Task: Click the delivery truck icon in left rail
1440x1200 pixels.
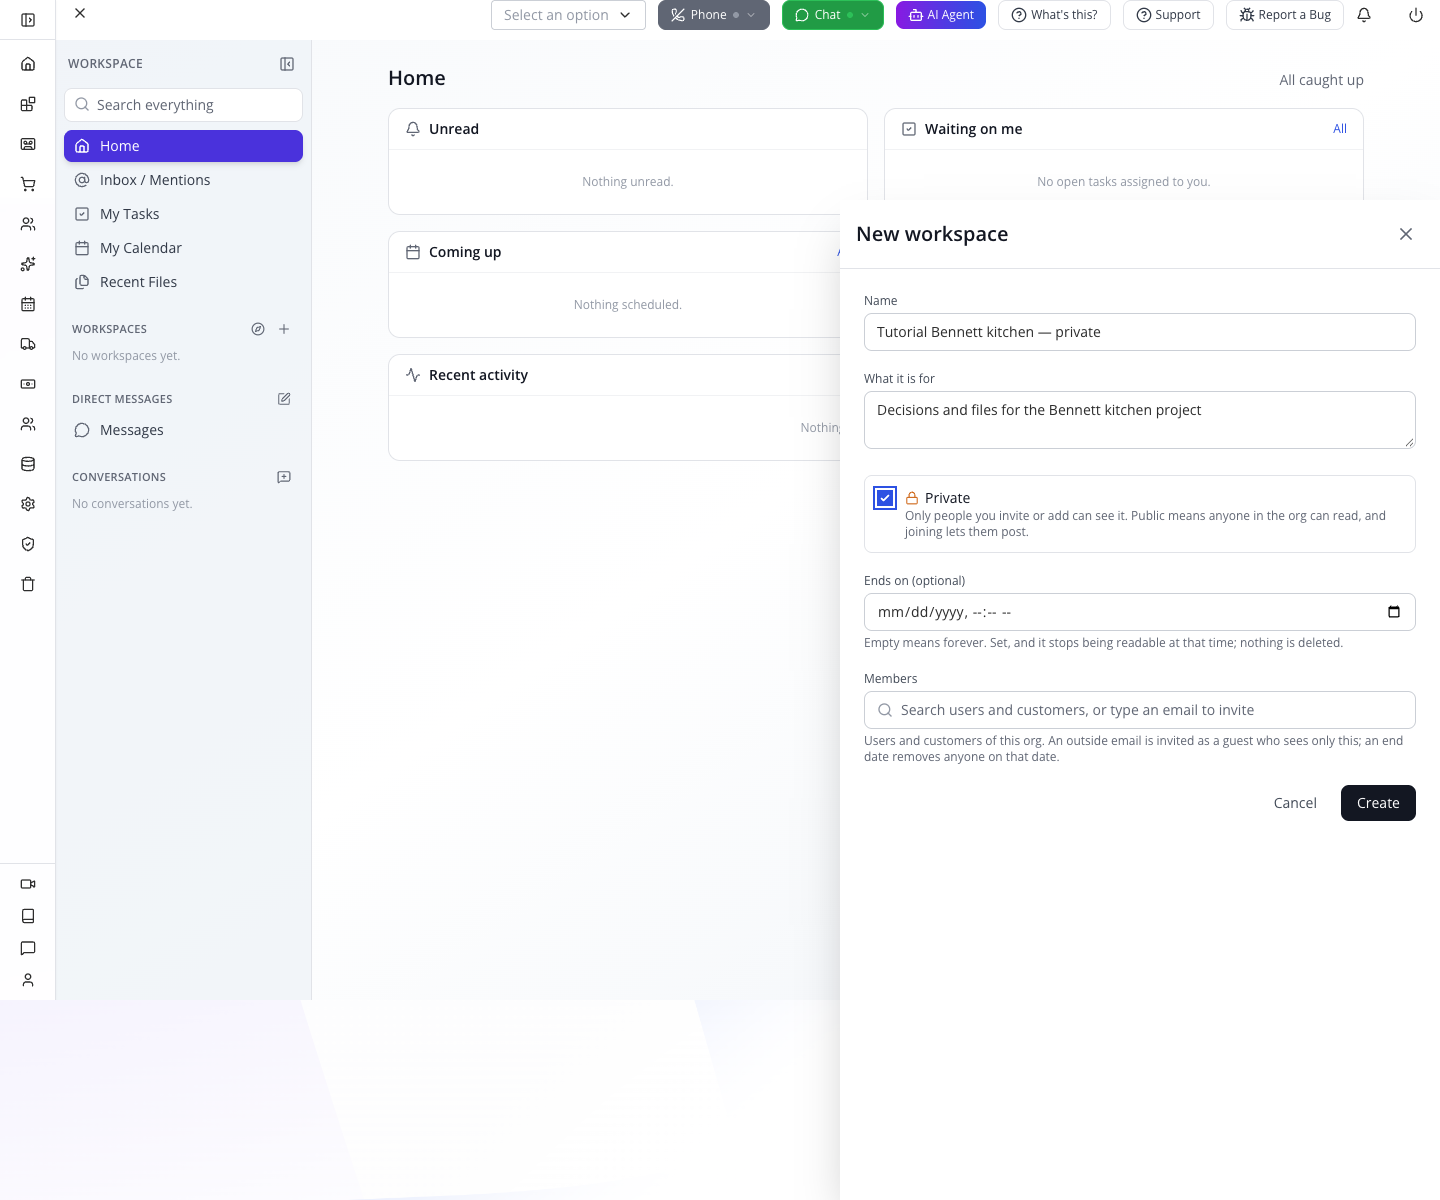Action: [x=28, y=344]
